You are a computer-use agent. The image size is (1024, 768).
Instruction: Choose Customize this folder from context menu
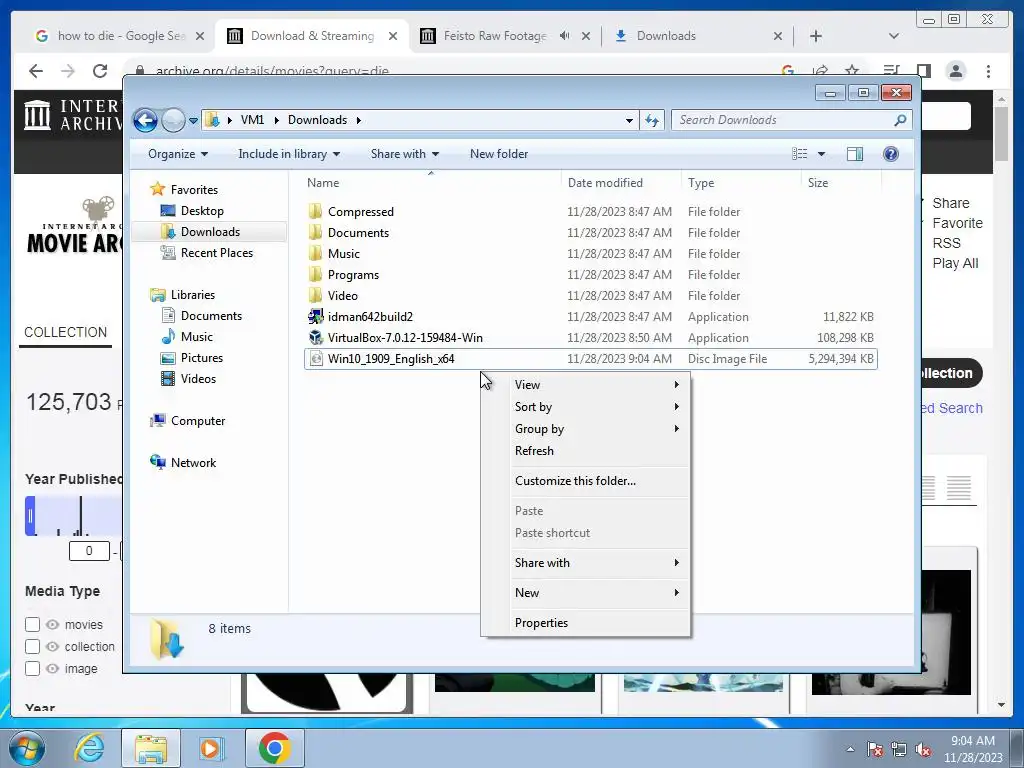[585, 481]
